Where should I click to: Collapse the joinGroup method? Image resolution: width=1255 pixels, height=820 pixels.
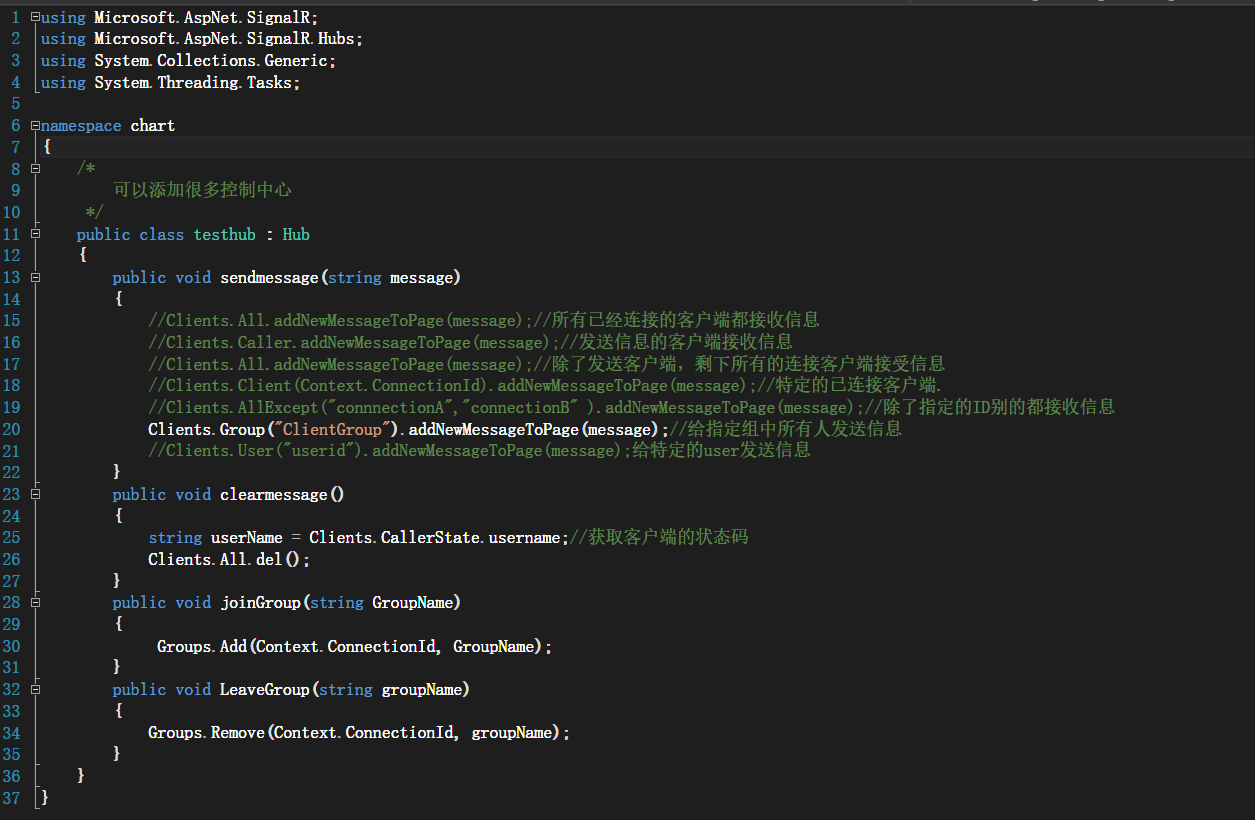pyautogui.click(x=36, y=602)
